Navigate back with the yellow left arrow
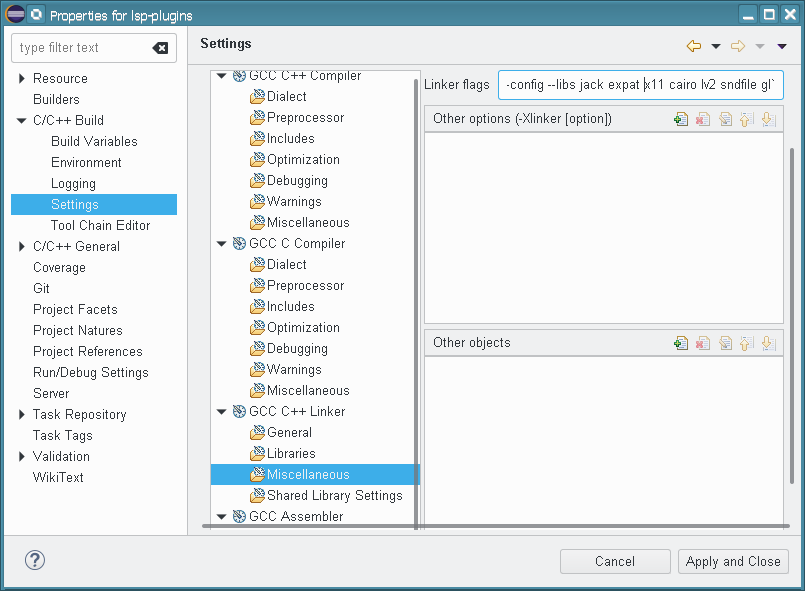 tap(694, 46)
